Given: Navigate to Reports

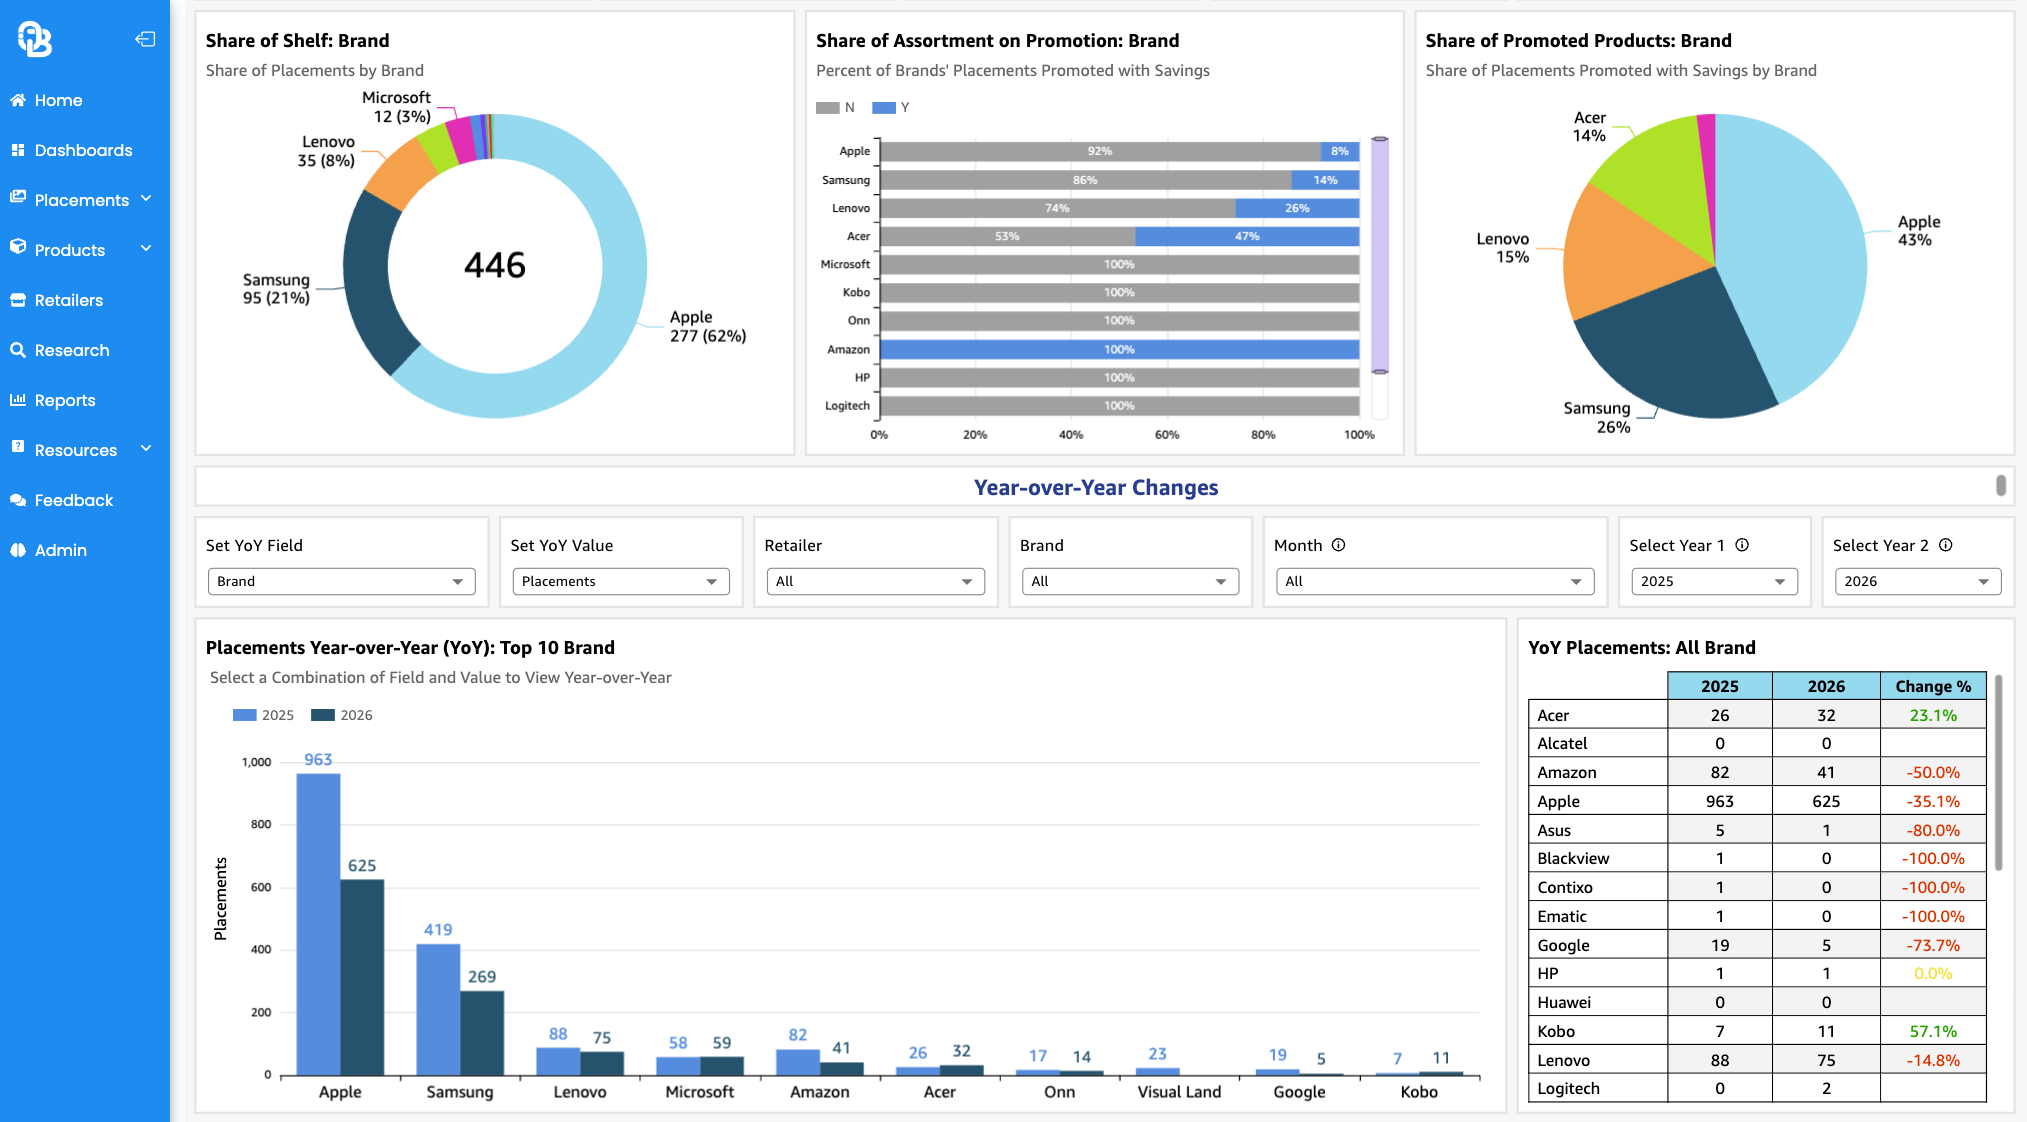Looking at the screenshot, I should 65,400.
